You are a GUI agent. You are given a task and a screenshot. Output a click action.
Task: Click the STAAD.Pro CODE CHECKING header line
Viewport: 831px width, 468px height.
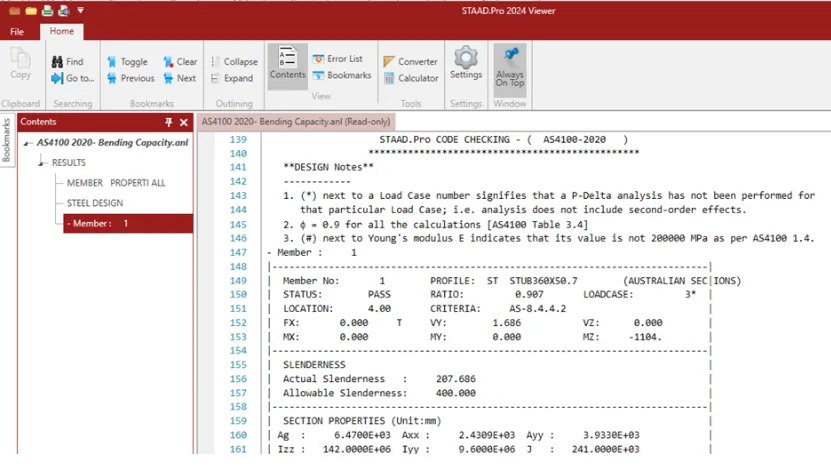pos(503,139)
